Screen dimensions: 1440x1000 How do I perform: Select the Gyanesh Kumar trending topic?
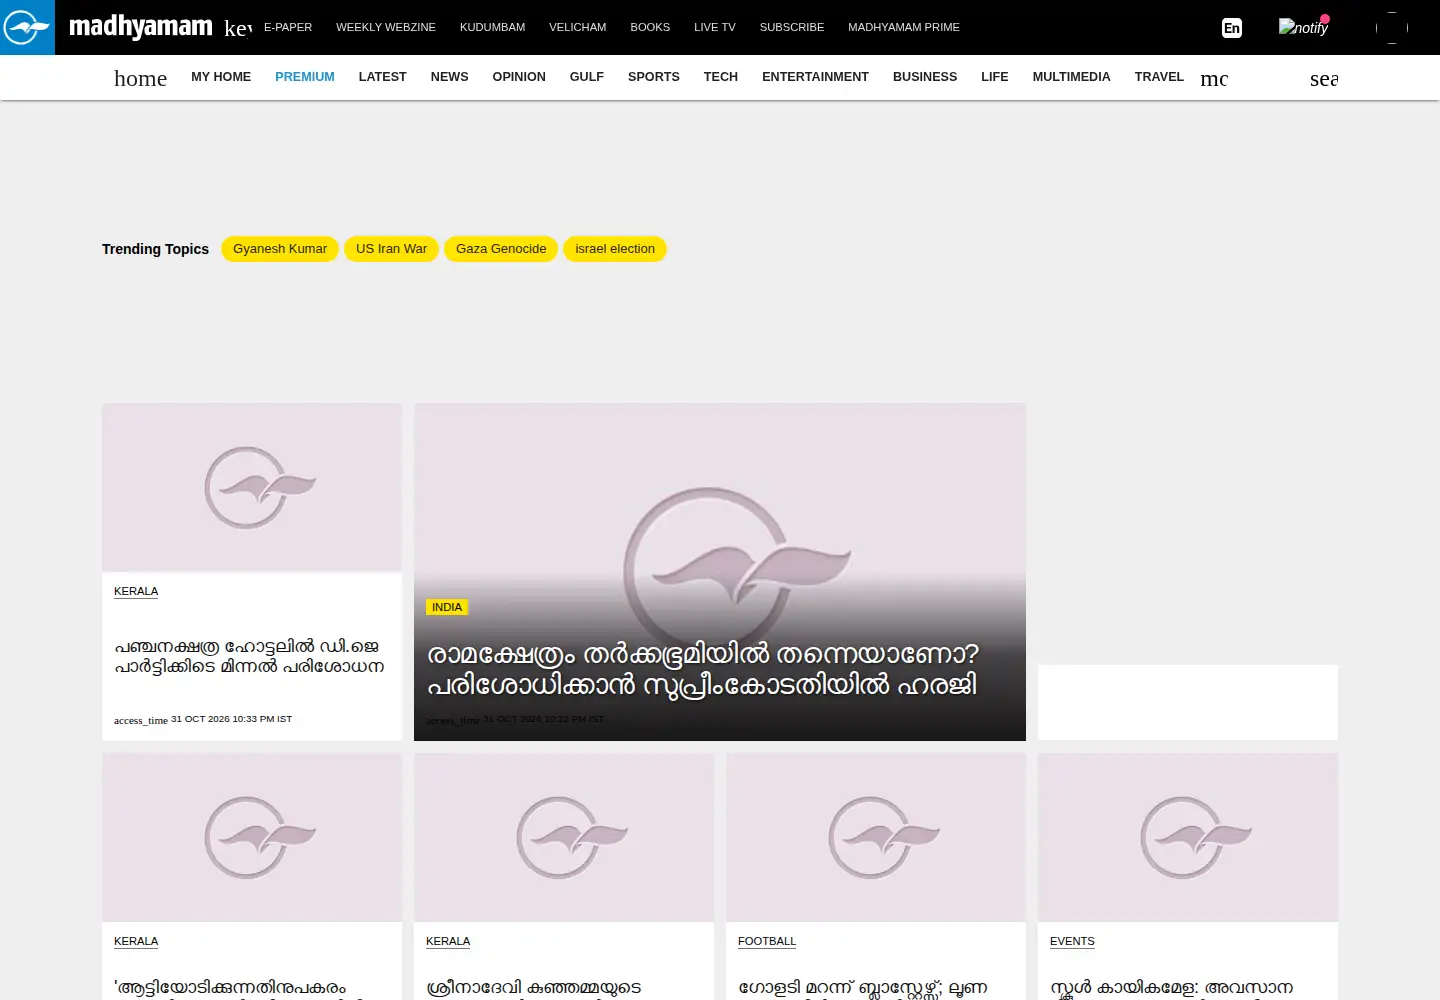(x=280, y=249)
